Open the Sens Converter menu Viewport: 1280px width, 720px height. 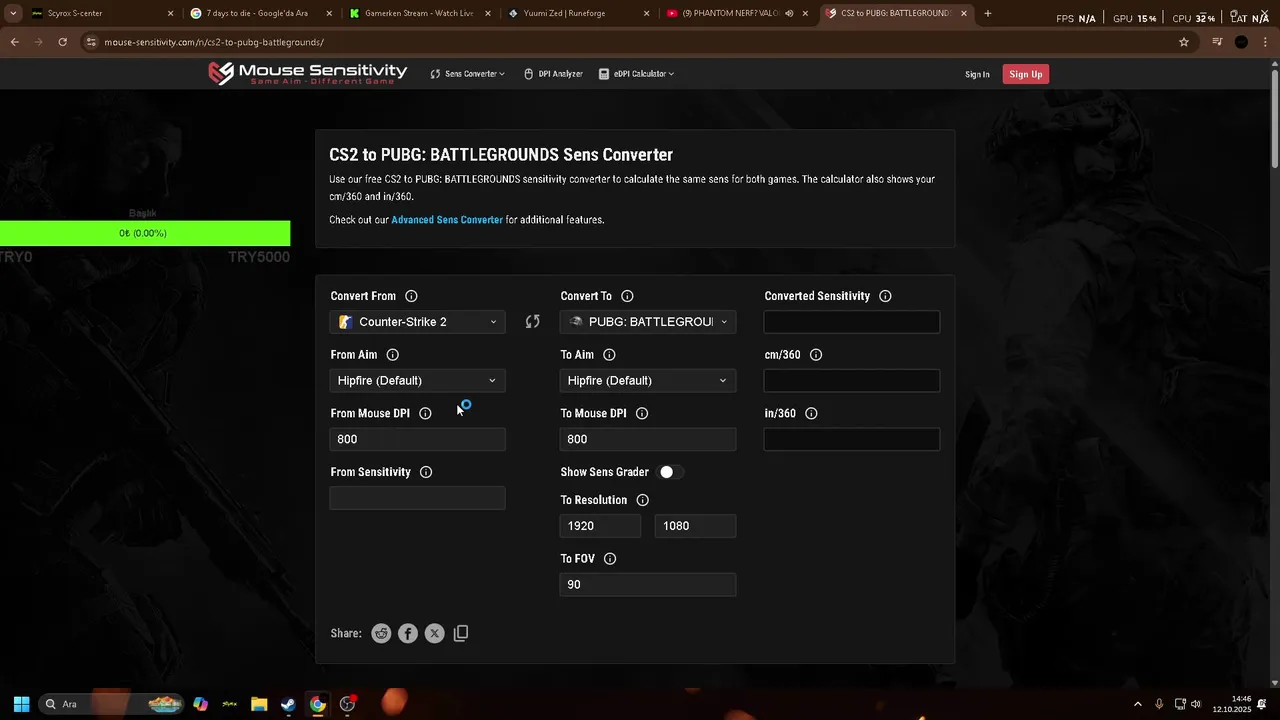point(467,74)
